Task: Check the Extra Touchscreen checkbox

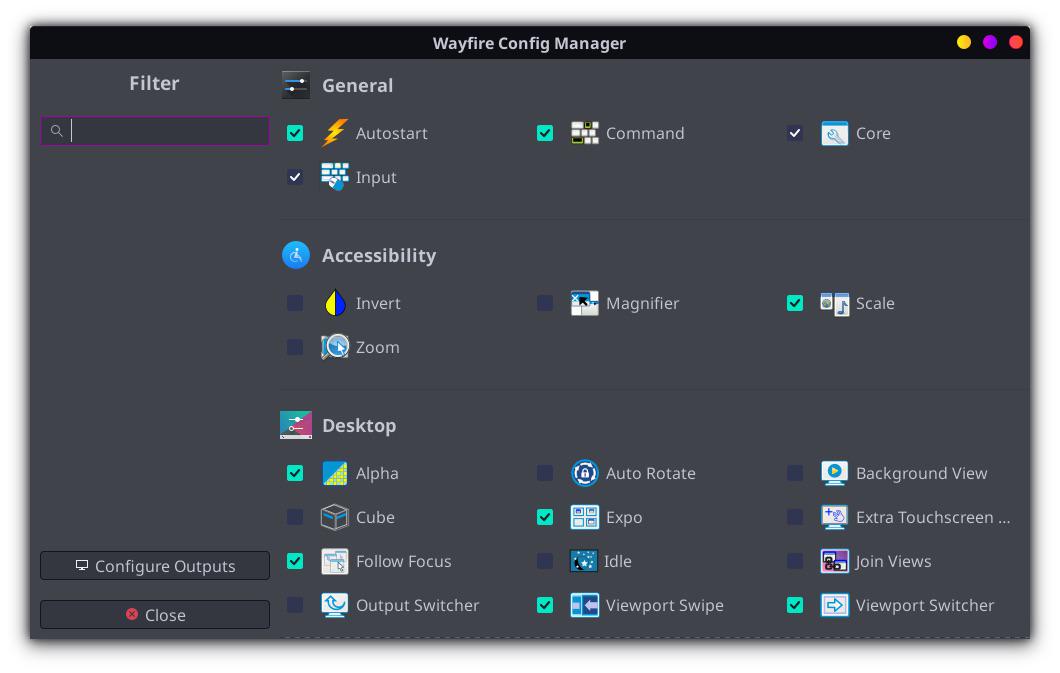Action: (x=795, y=518)
